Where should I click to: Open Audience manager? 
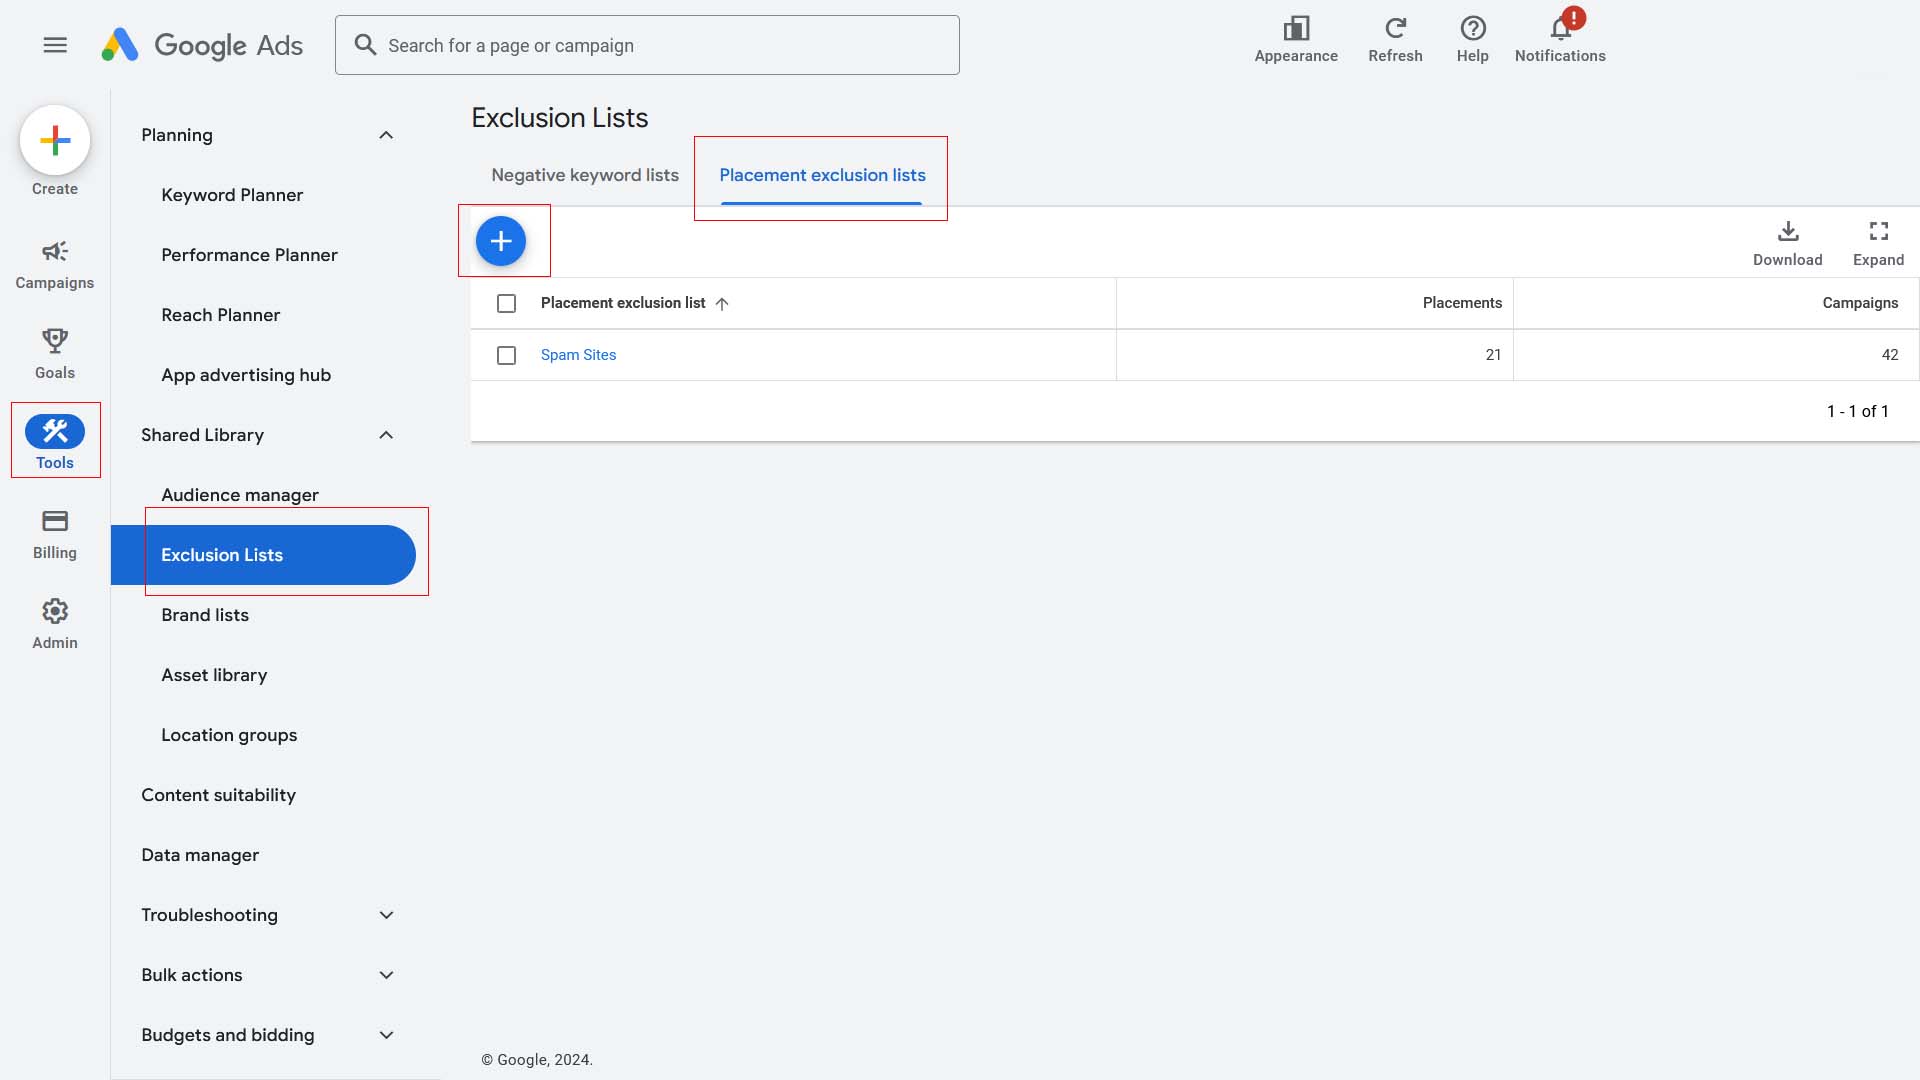240,495
